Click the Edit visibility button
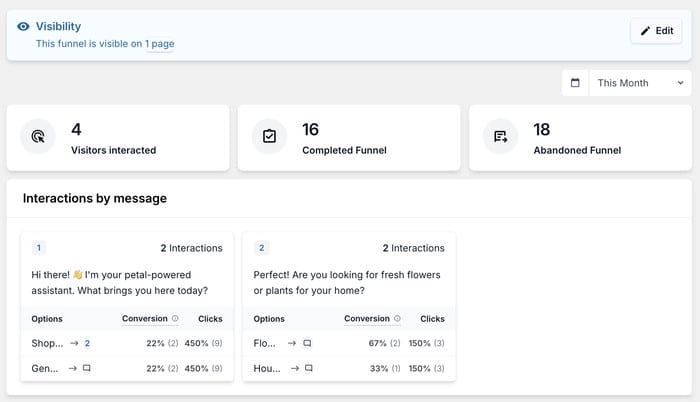Image resolution: width=700 pixels, height=402 pixels. tap(656, 31)
